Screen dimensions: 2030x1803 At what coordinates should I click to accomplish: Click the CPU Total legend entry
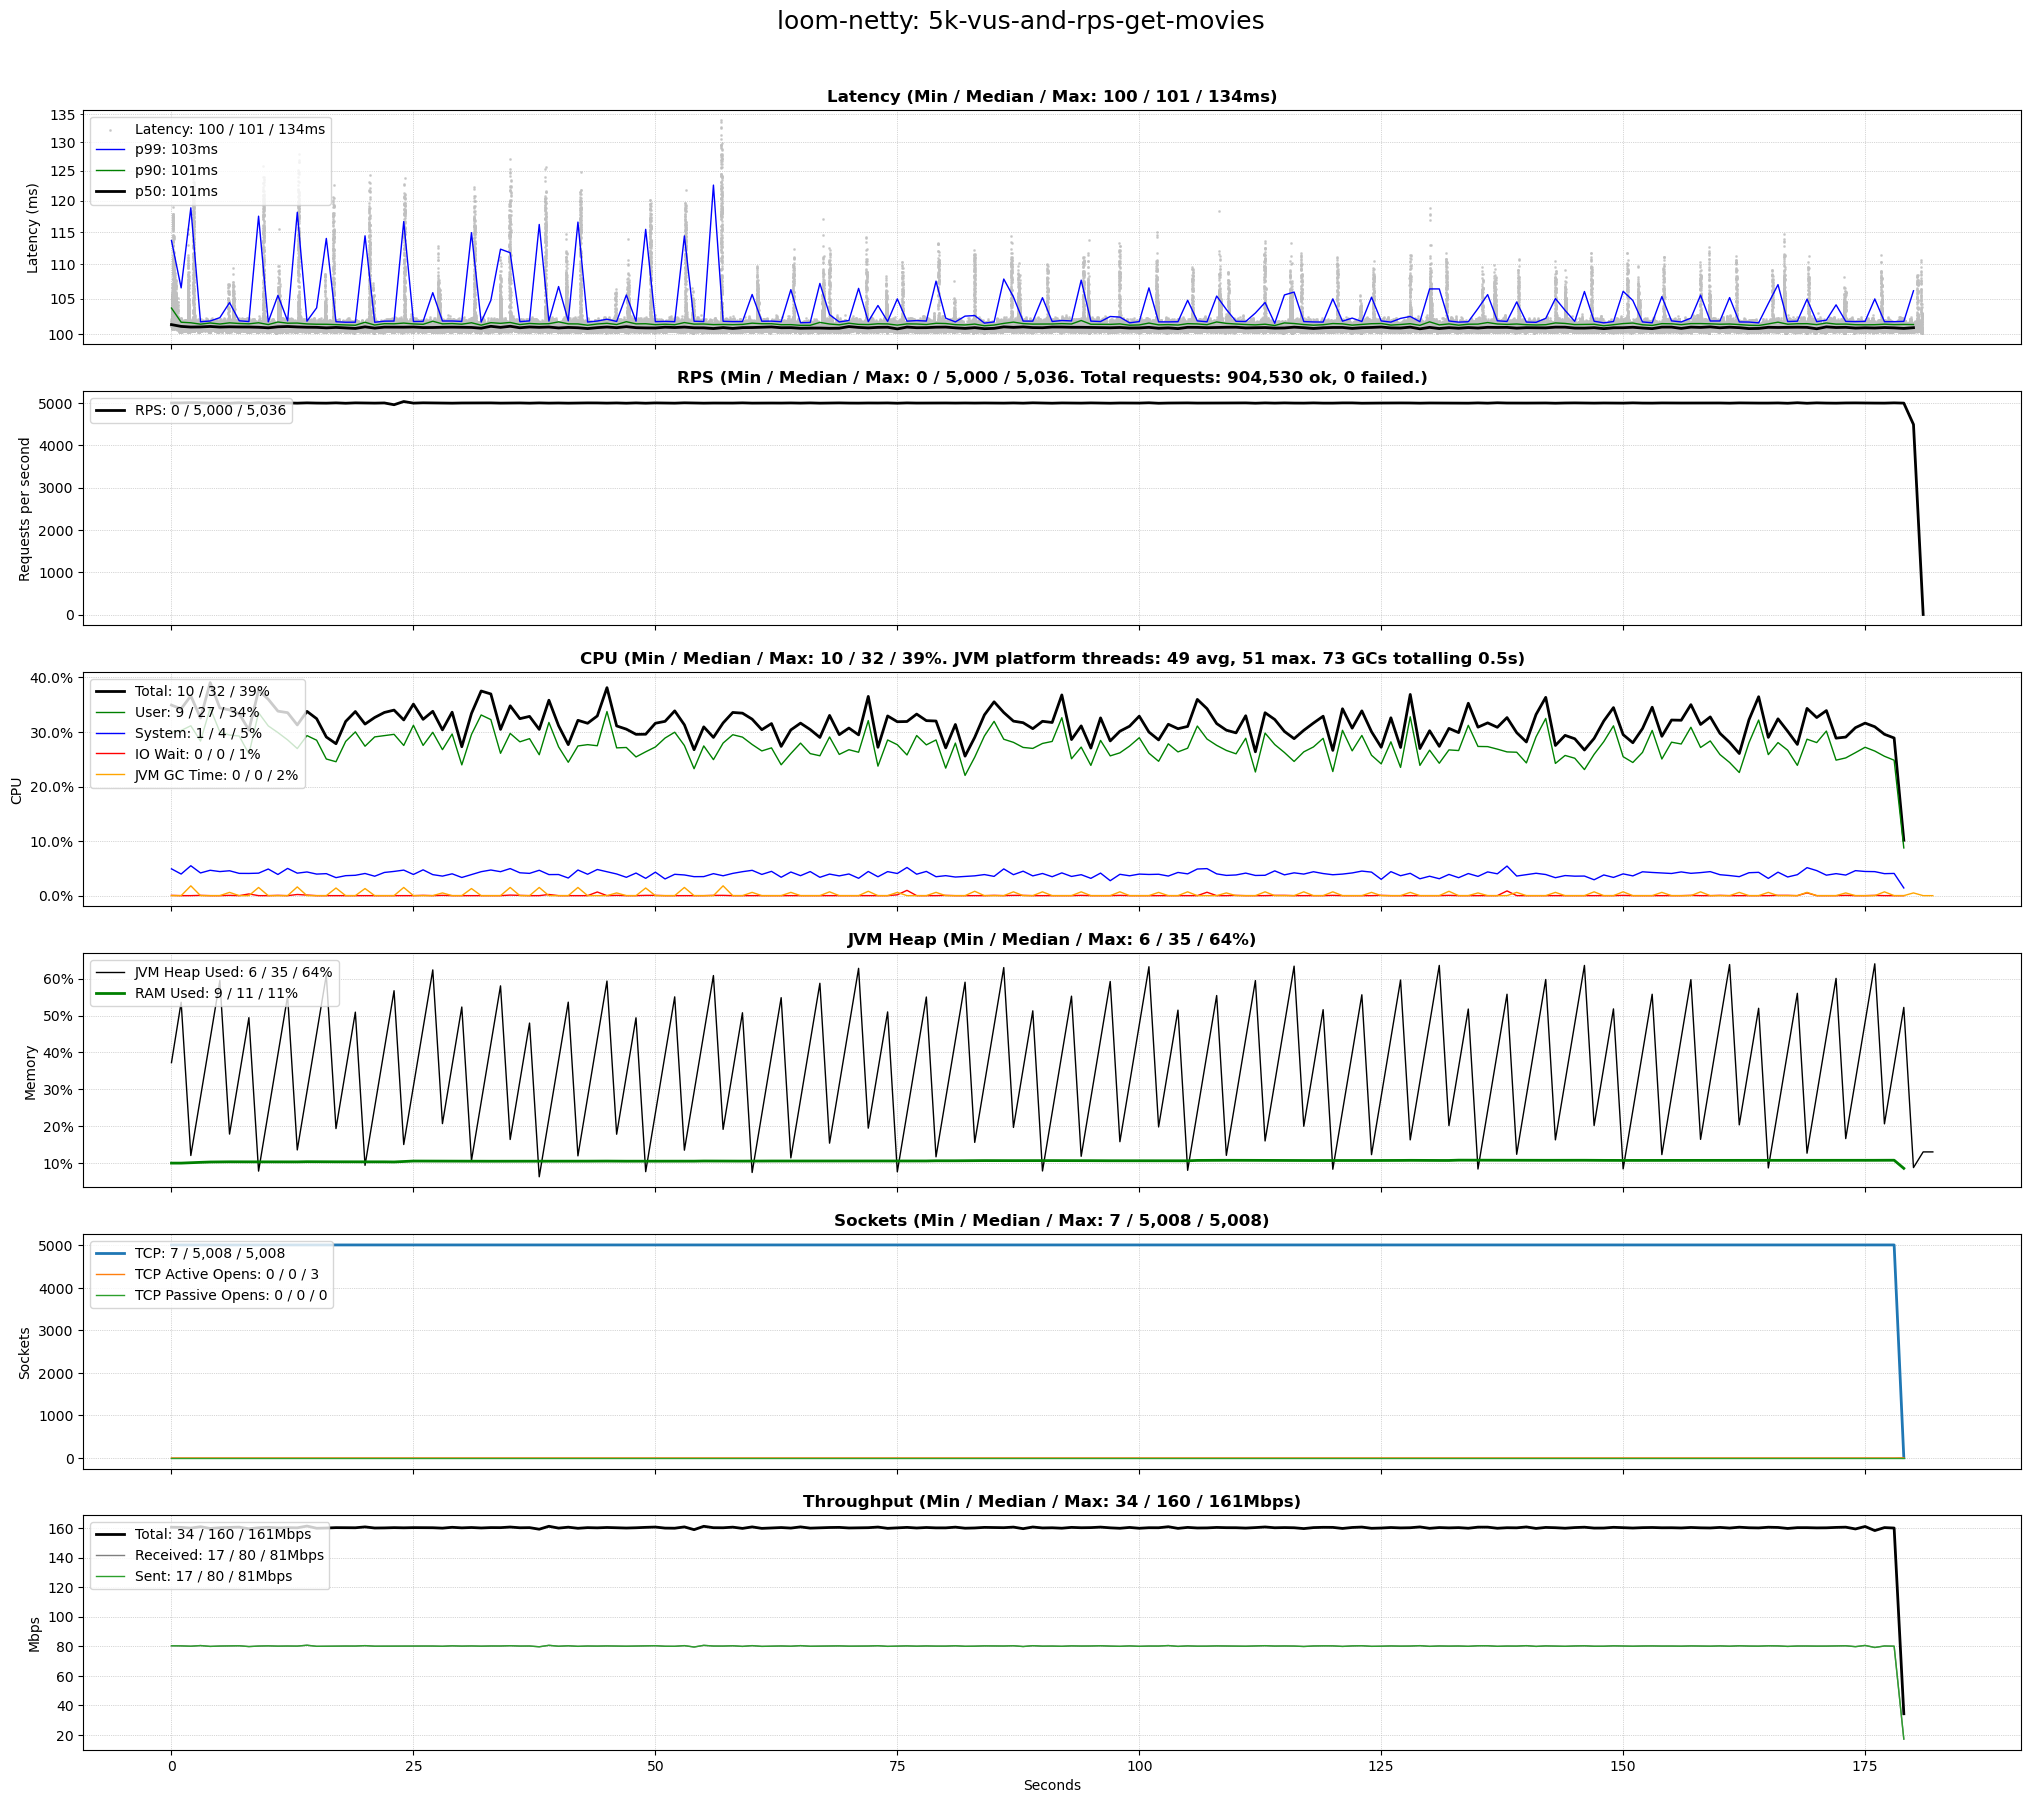(x=202, y=691)
